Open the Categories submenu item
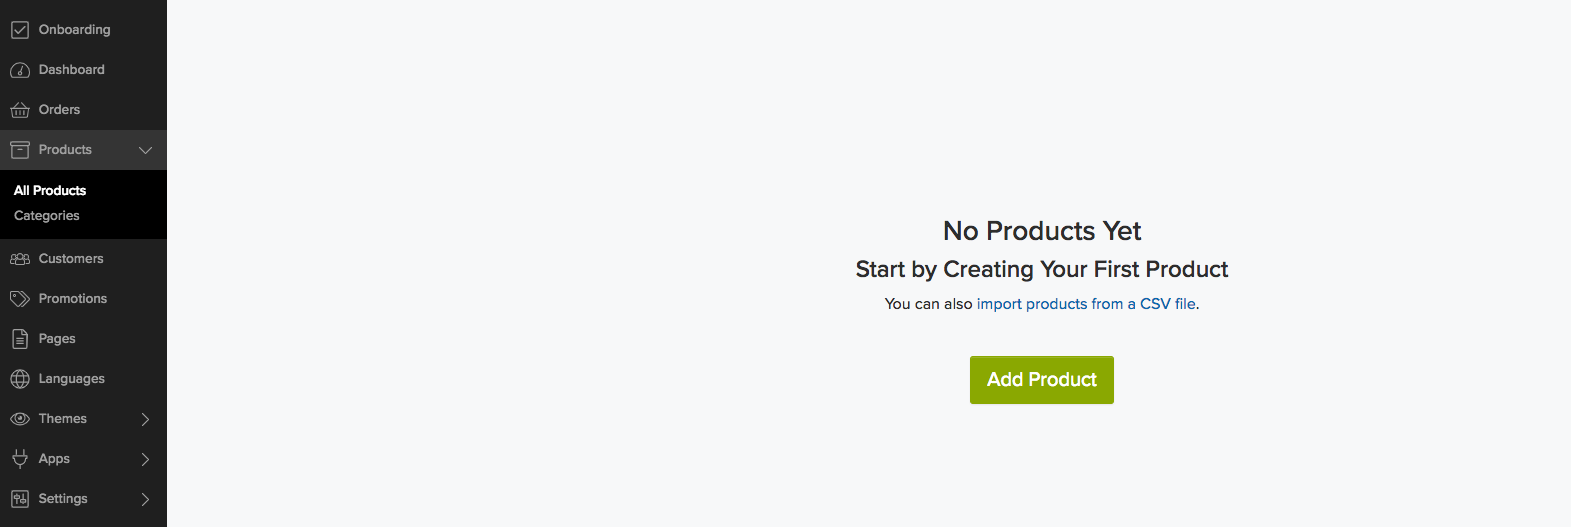Screen dimensions: 1571x527 point(47,216)
